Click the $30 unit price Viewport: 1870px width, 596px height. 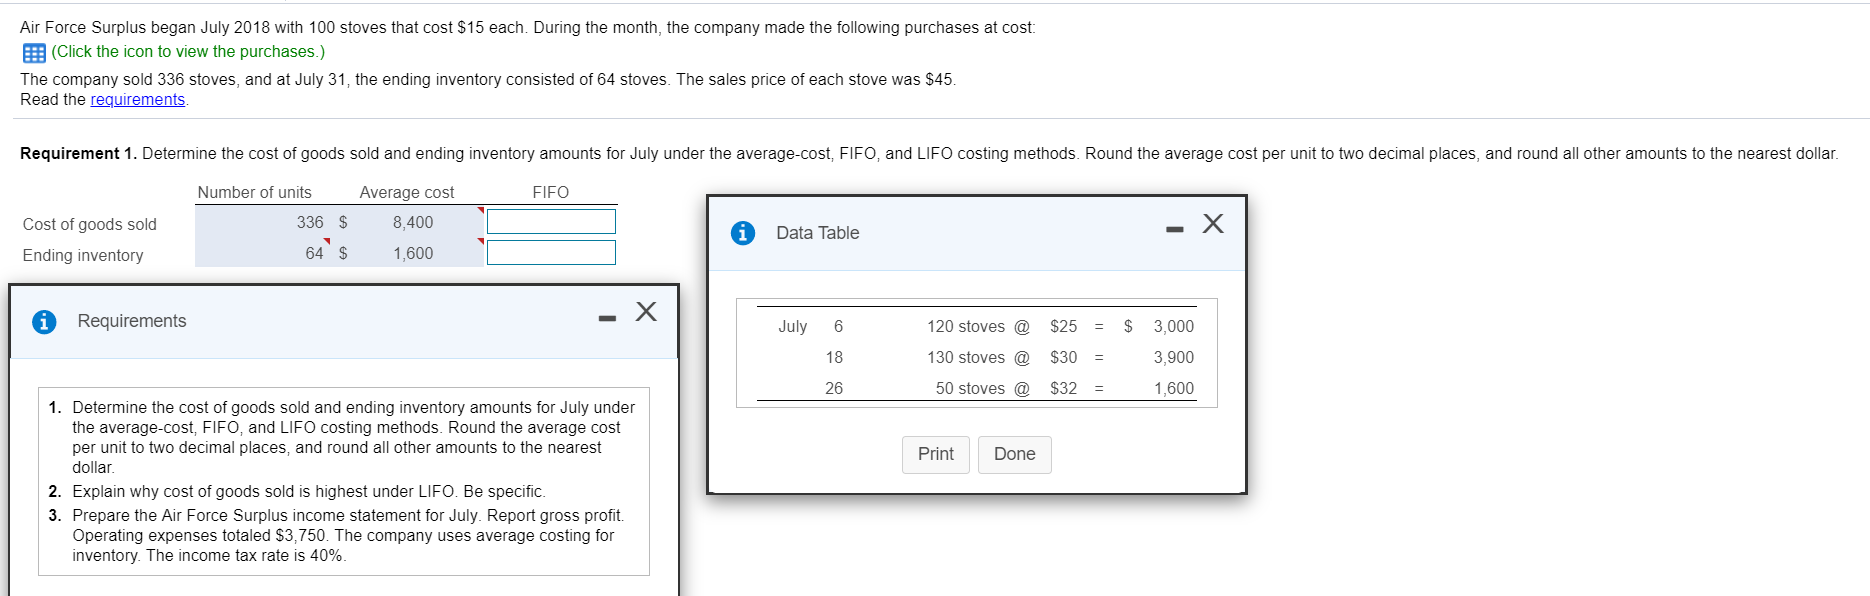[x=1064, y=357]
